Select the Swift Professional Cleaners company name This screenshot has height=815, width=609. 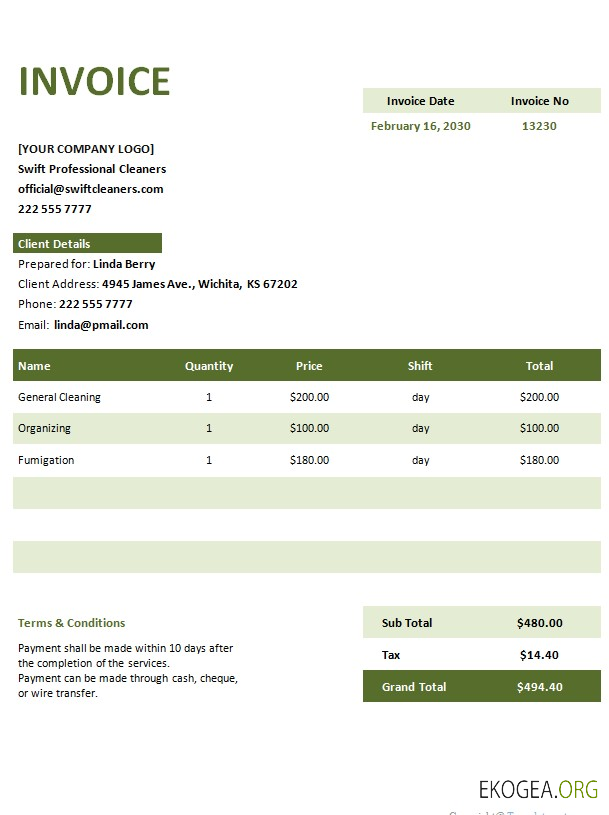(x=92, y=169)
